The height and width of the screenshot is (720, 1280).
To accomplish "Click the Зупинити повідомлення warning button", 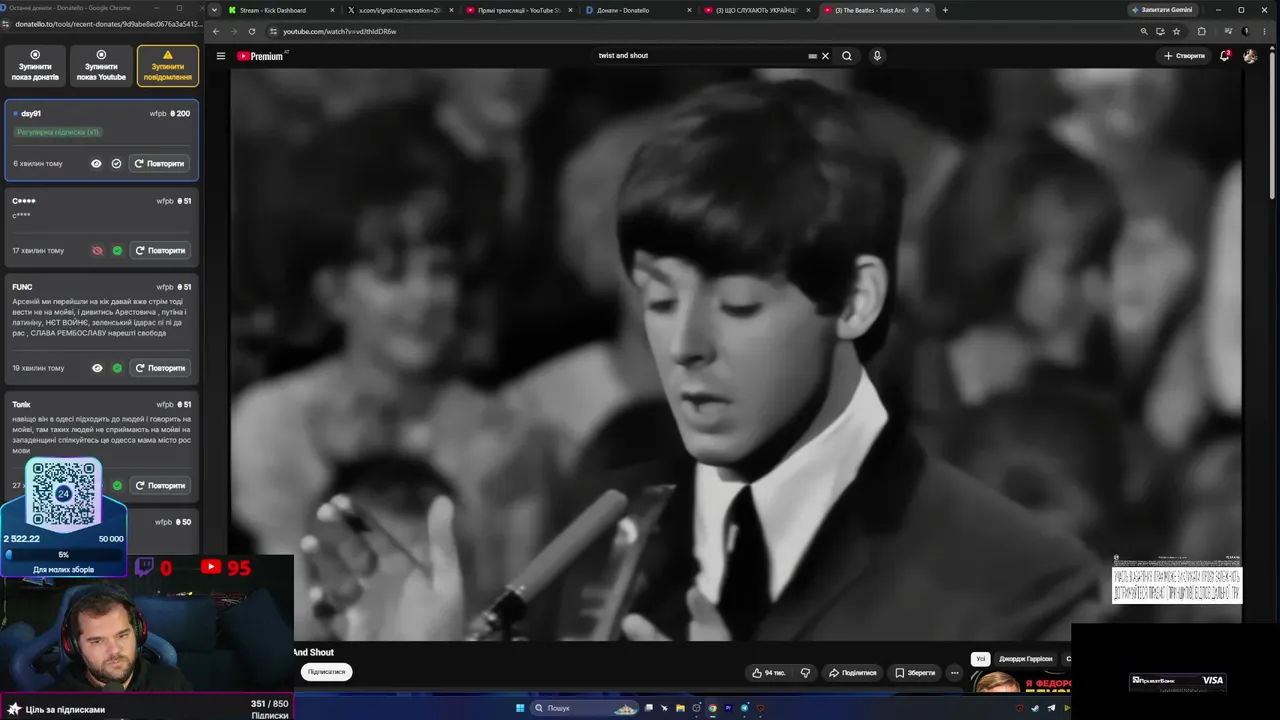I will coord(168,66).
